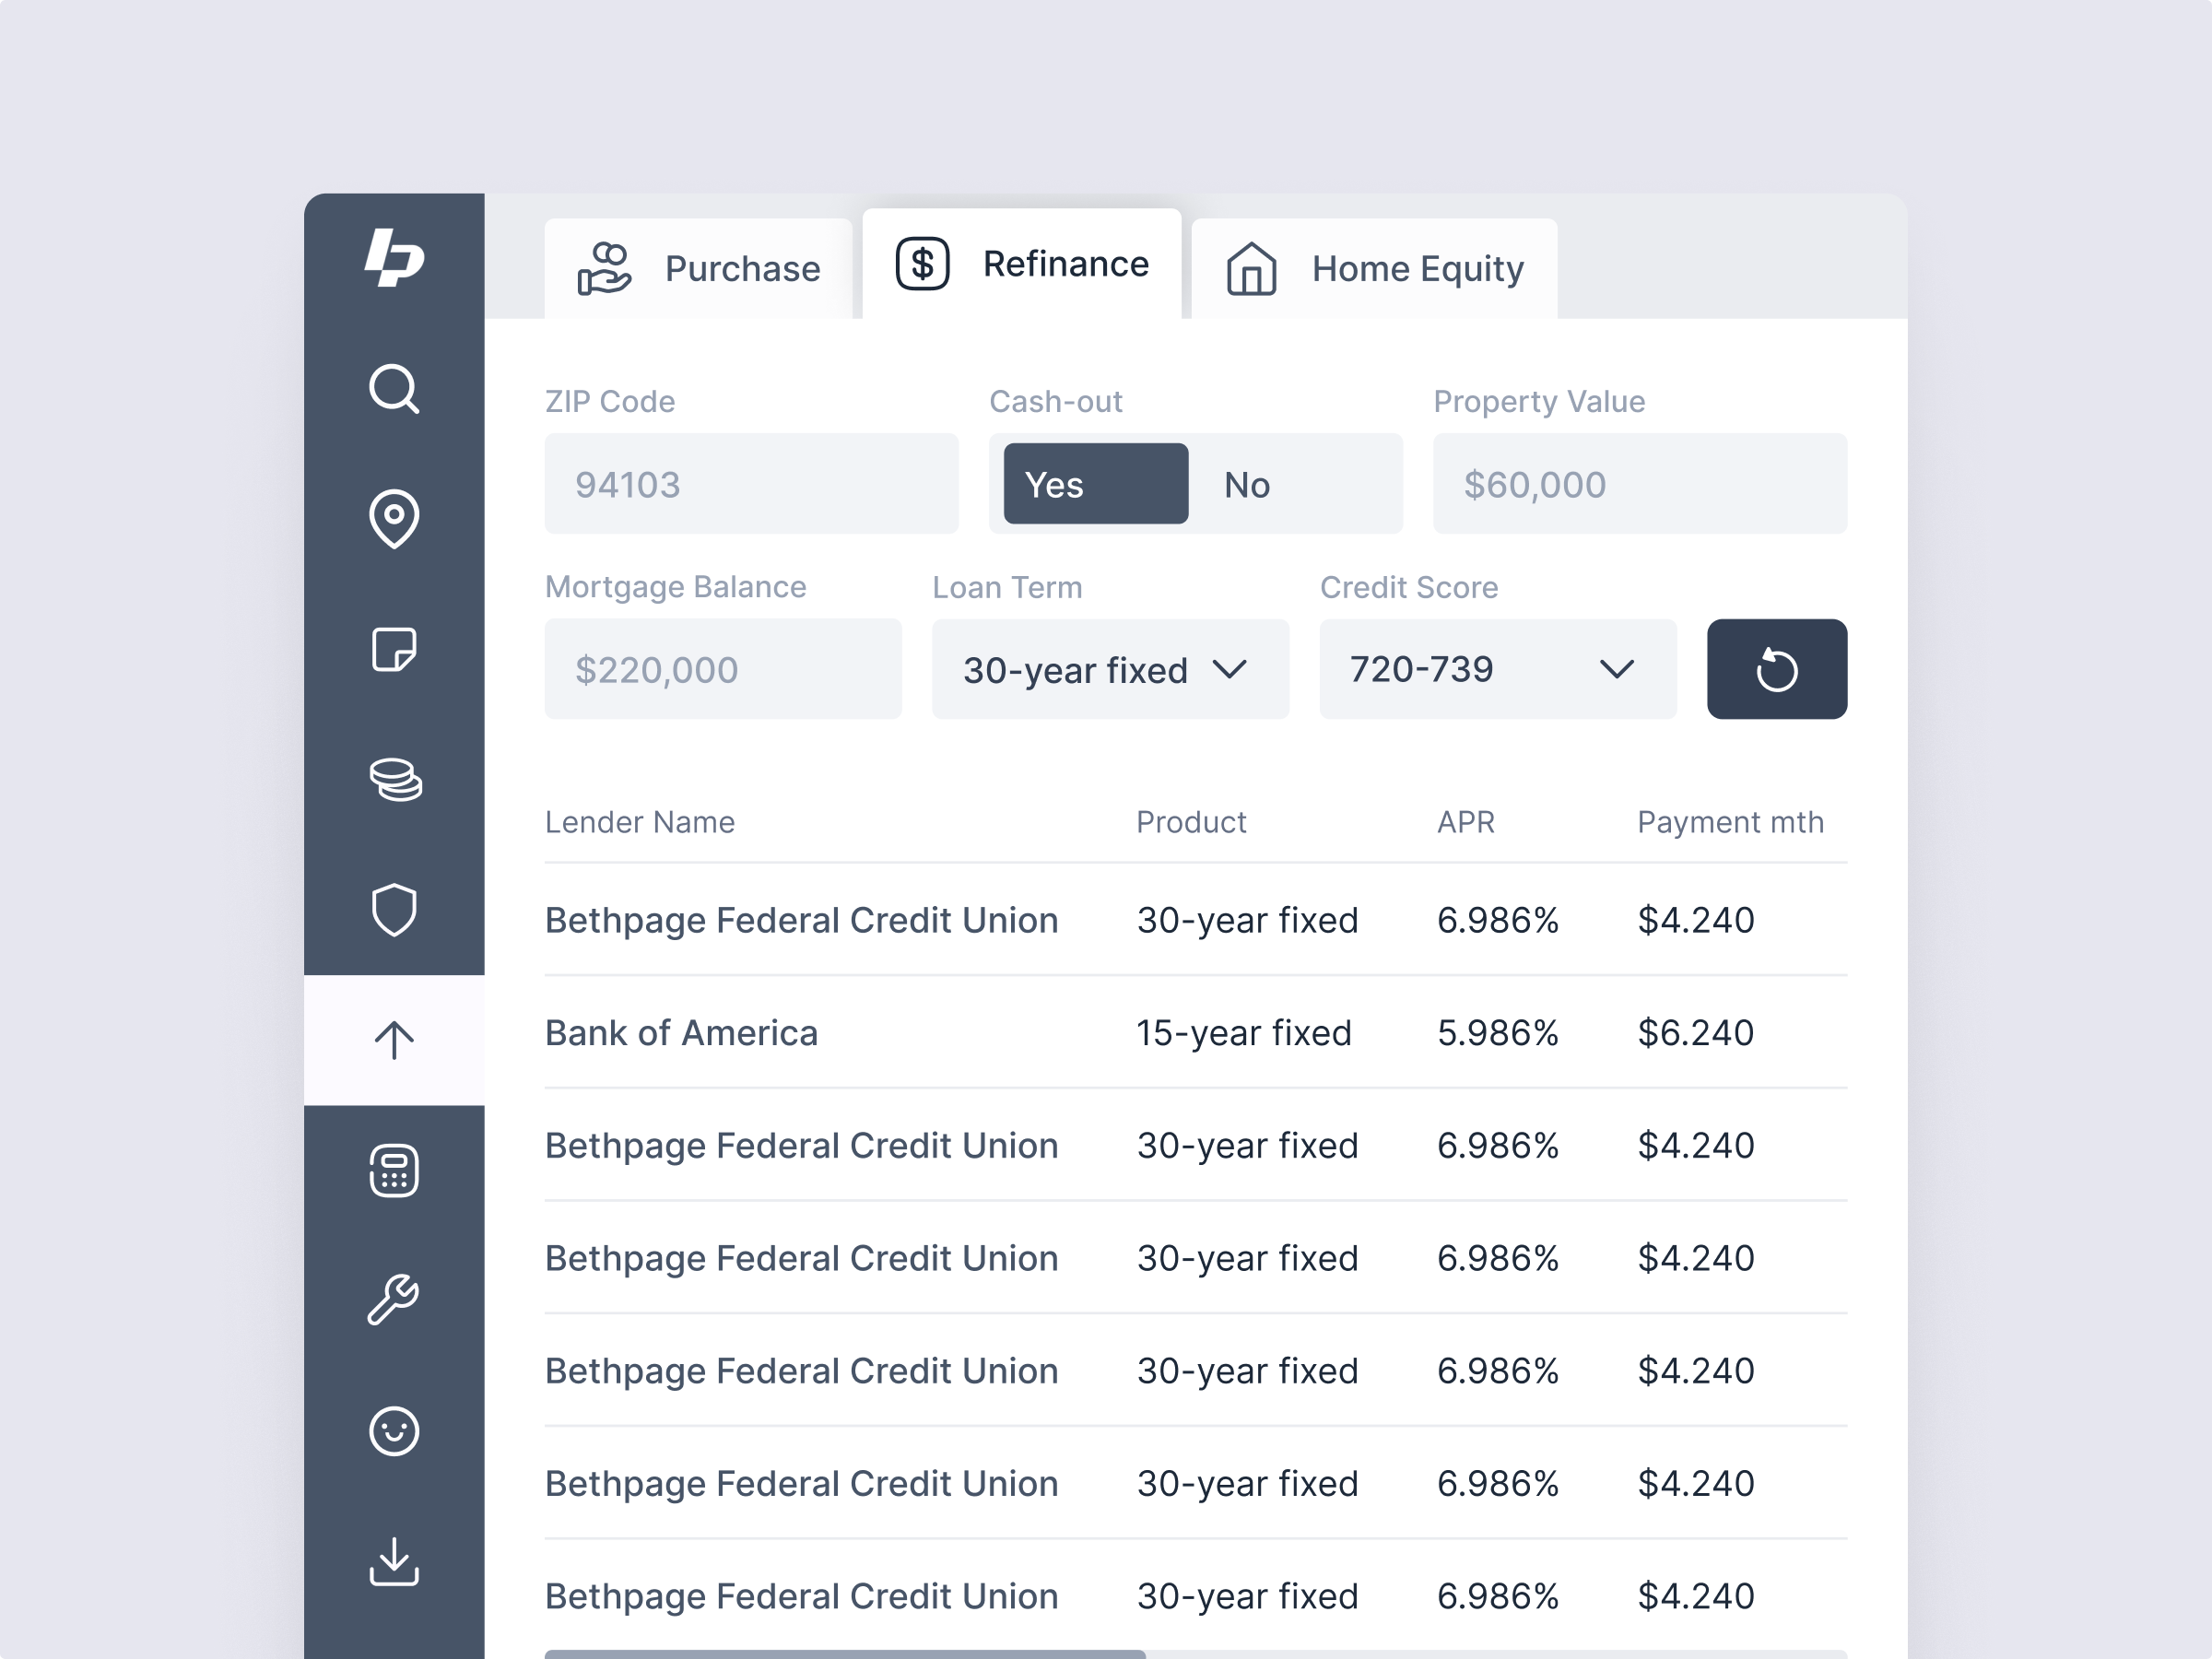Open the search icon in the sidebar
2212x1659 pixels.
coord(394,389)
